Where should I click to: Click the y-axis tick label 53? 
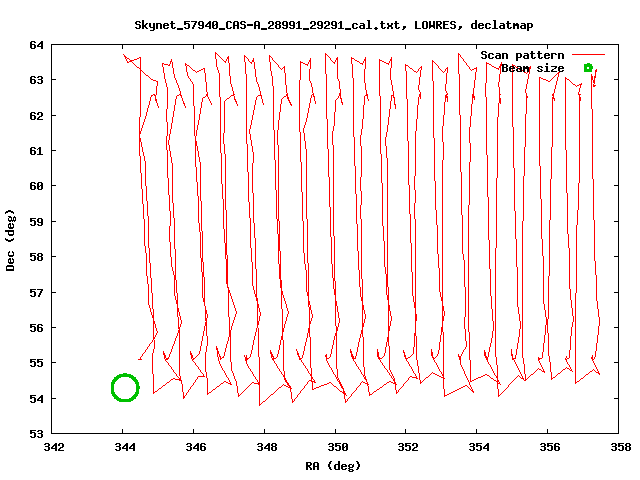[x=36, y=434]
